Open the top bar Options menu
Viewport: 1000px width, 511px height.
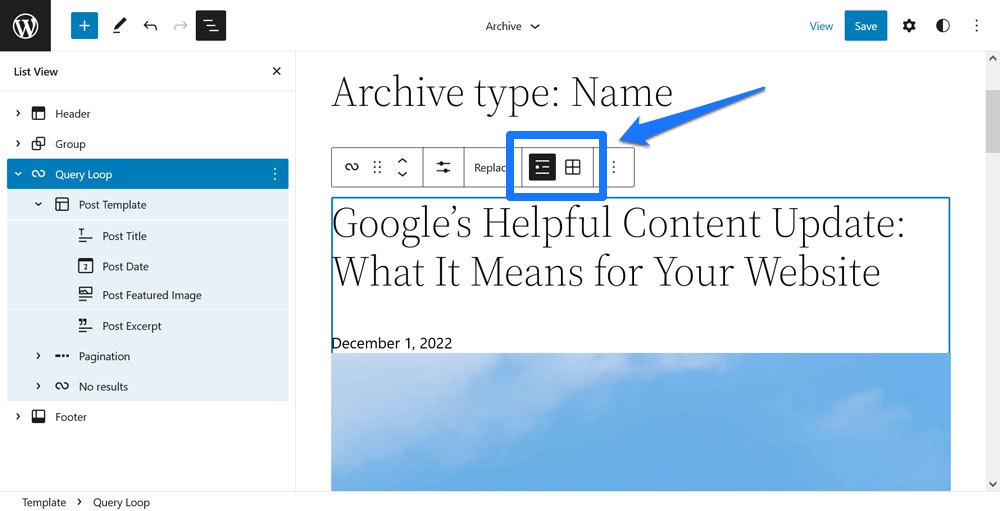(x=976, y=26)
